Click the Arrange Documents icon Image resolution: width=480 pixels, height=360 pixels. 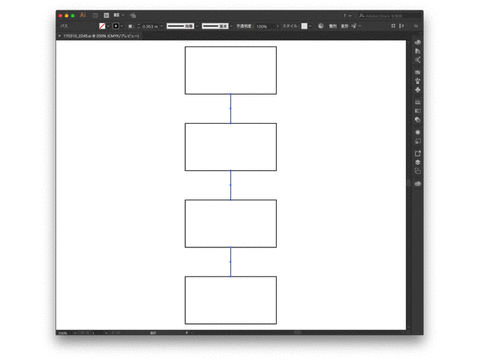116,15
